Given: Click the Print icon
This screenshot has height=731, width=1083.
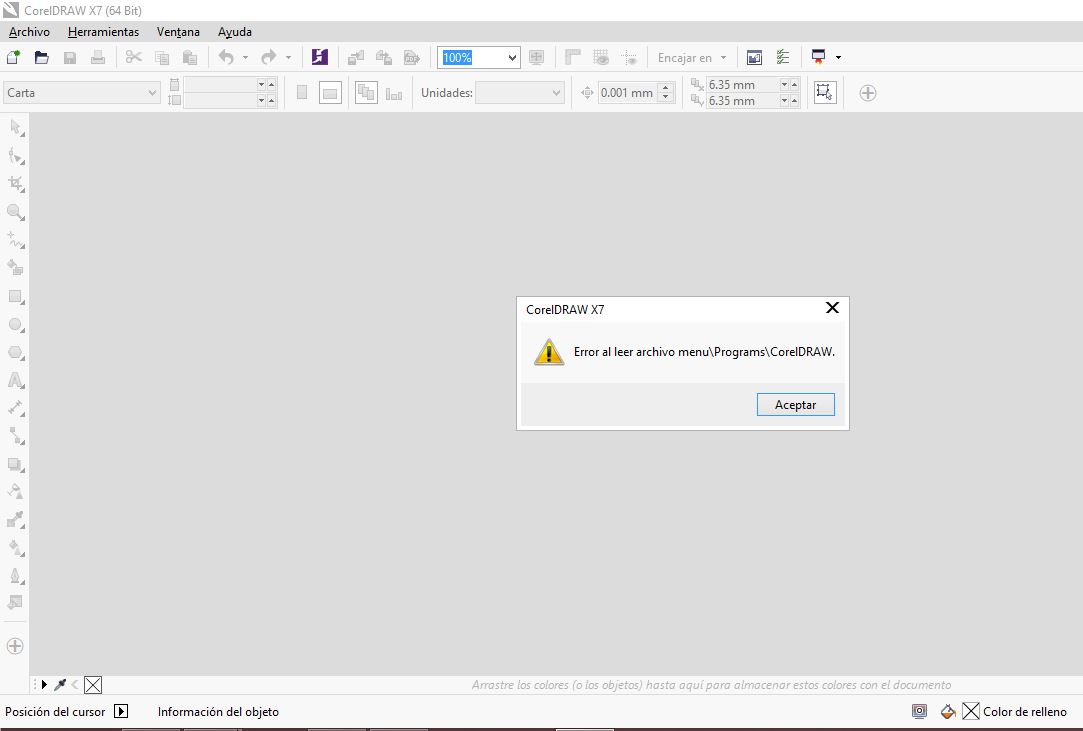Looking at the screenshot, I should (98, 57).
